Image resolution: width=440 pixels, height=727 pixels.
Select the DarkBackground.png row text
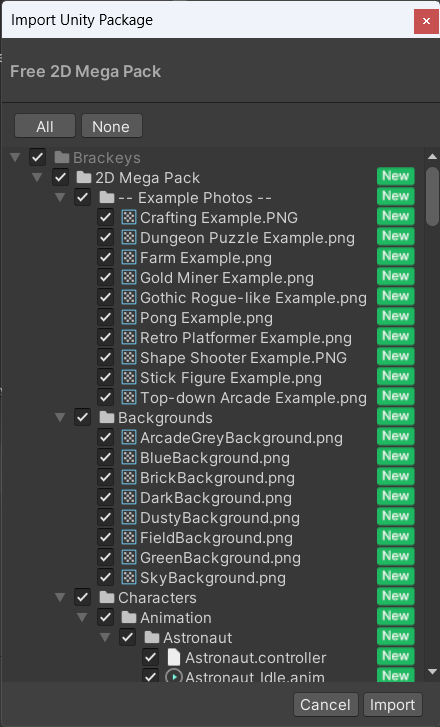[216, 497]
